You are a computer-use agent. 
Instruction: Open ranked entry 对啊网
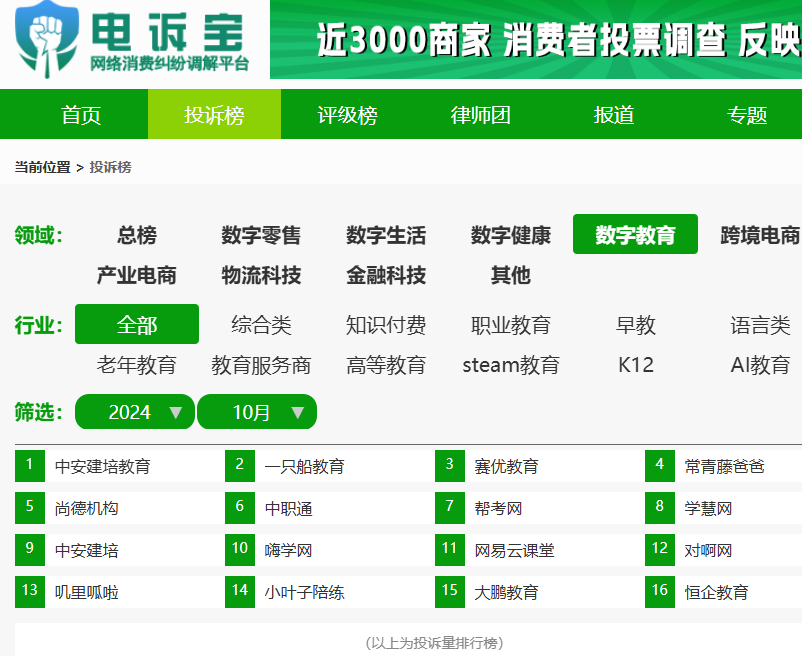click(x=708, y=550)
